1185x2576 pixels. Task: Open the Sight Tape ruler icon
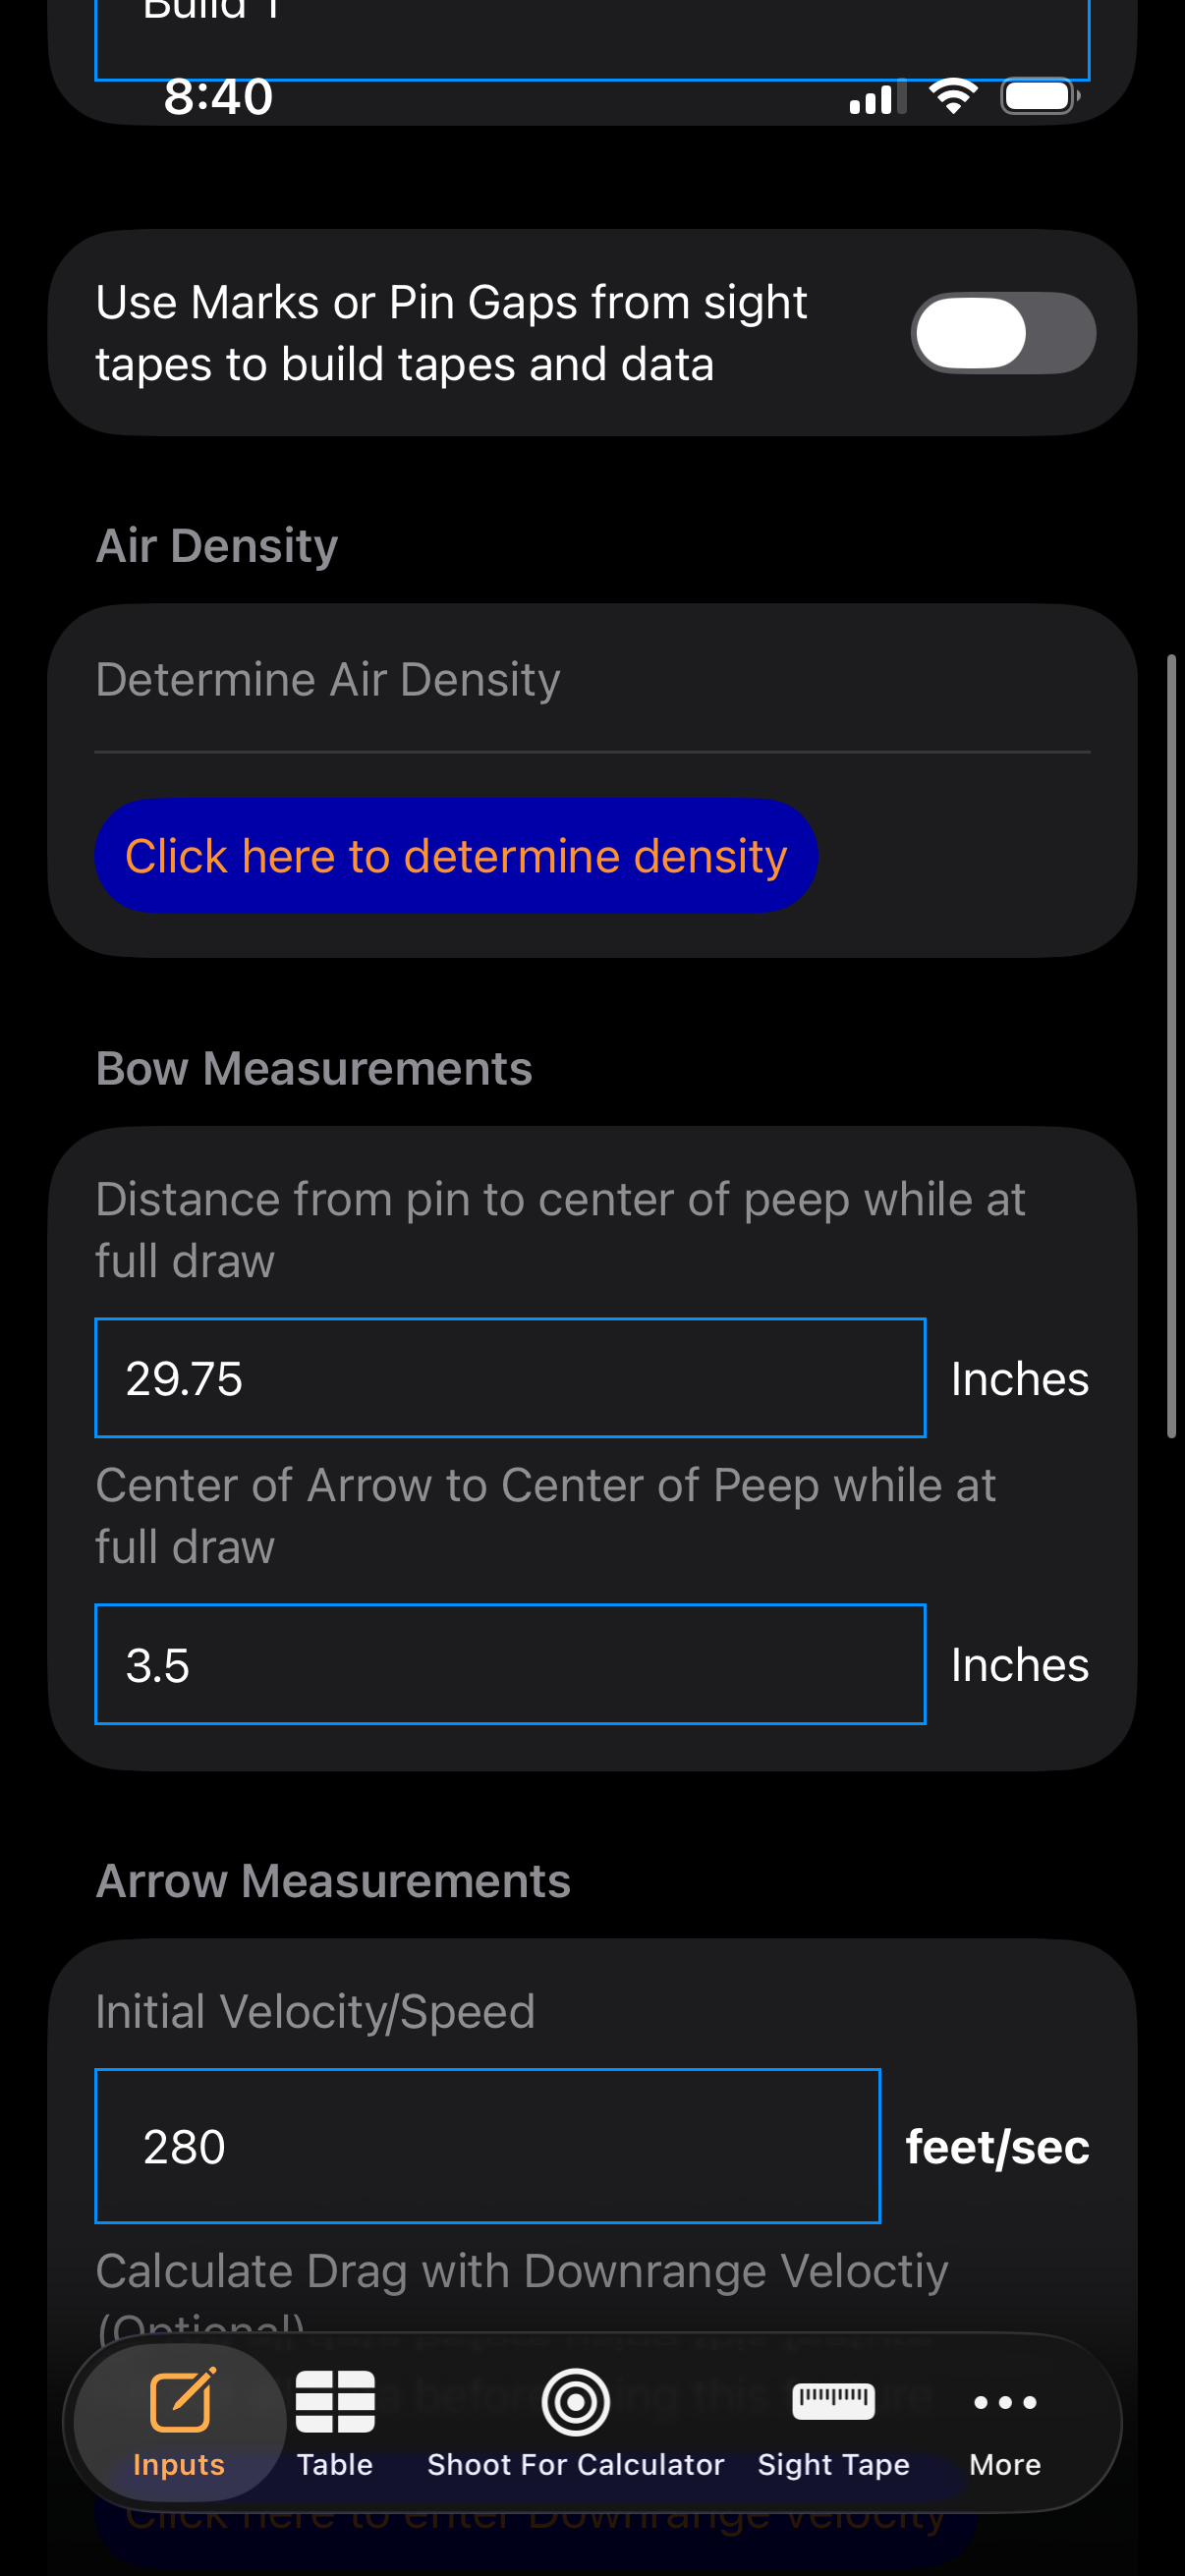[x=833, y=2400]
